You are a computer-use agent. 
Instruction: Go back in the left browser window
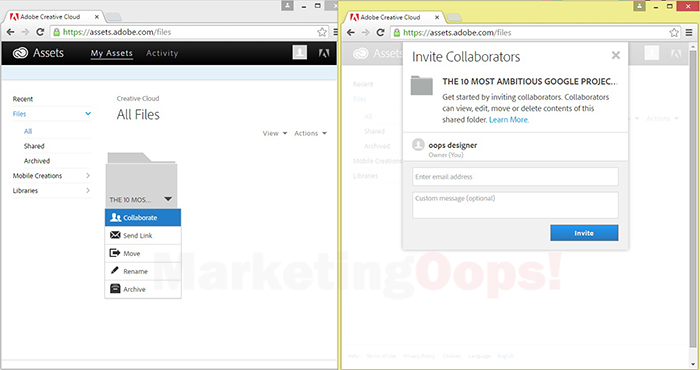coord(11,32)
